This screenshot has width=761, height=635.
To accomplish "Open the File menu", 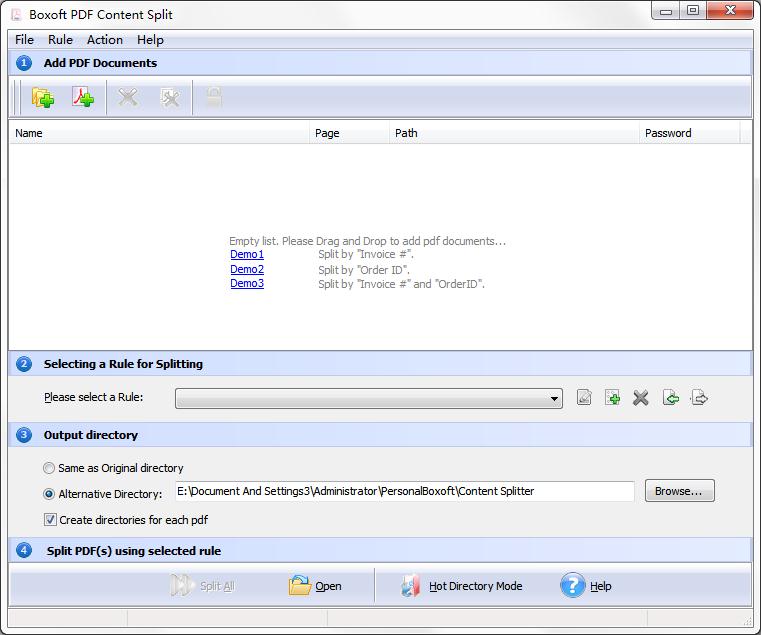I will click(x=24, y=40).
